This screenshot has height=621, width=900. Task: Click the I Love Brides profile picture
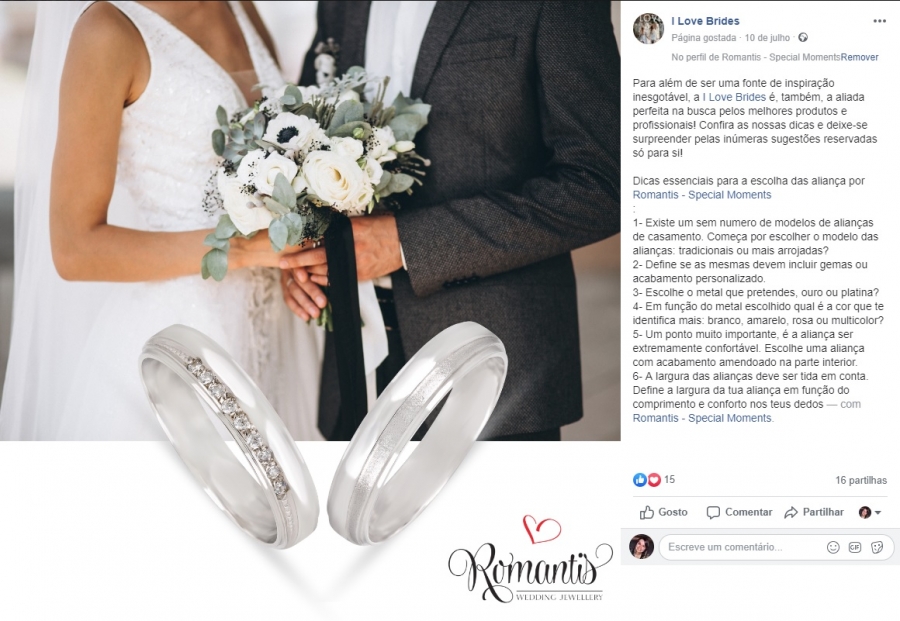(648, 28)
